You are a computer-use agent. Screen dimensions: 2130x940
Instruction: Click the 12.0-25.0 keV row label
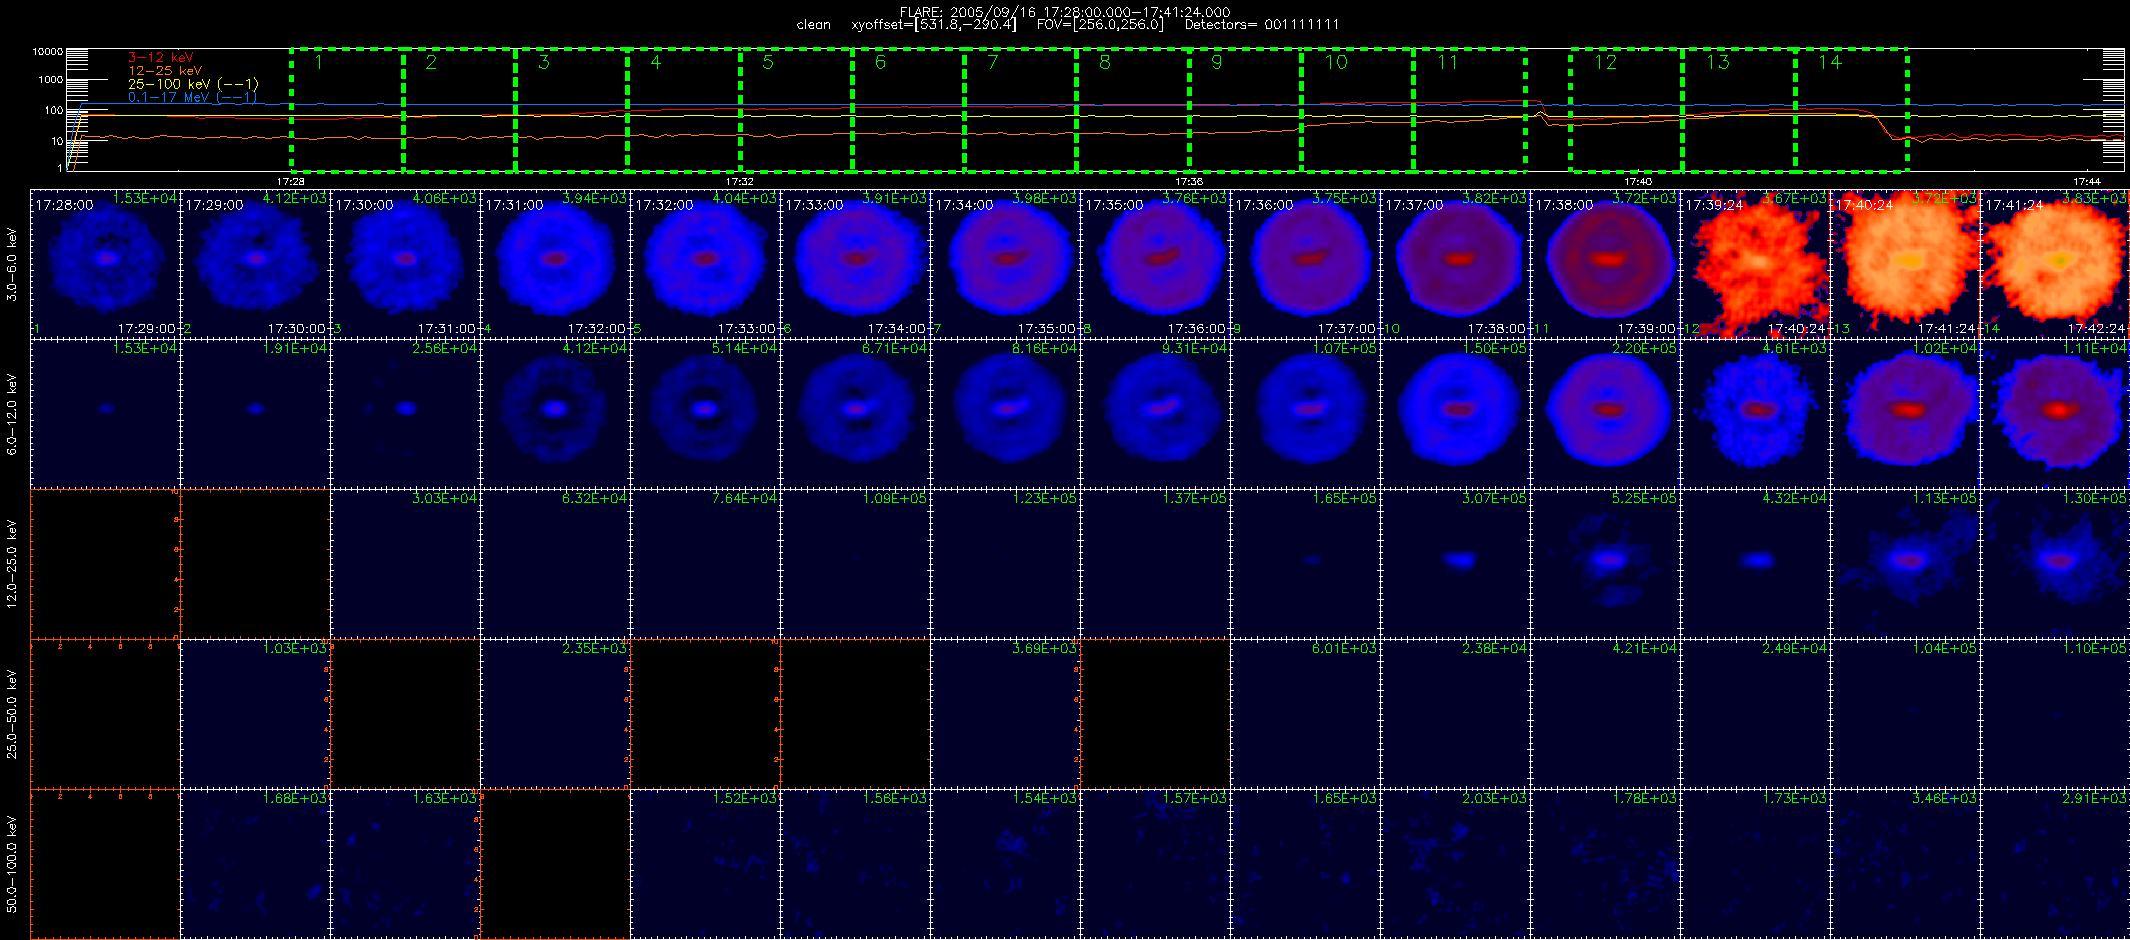coord(12,564)
